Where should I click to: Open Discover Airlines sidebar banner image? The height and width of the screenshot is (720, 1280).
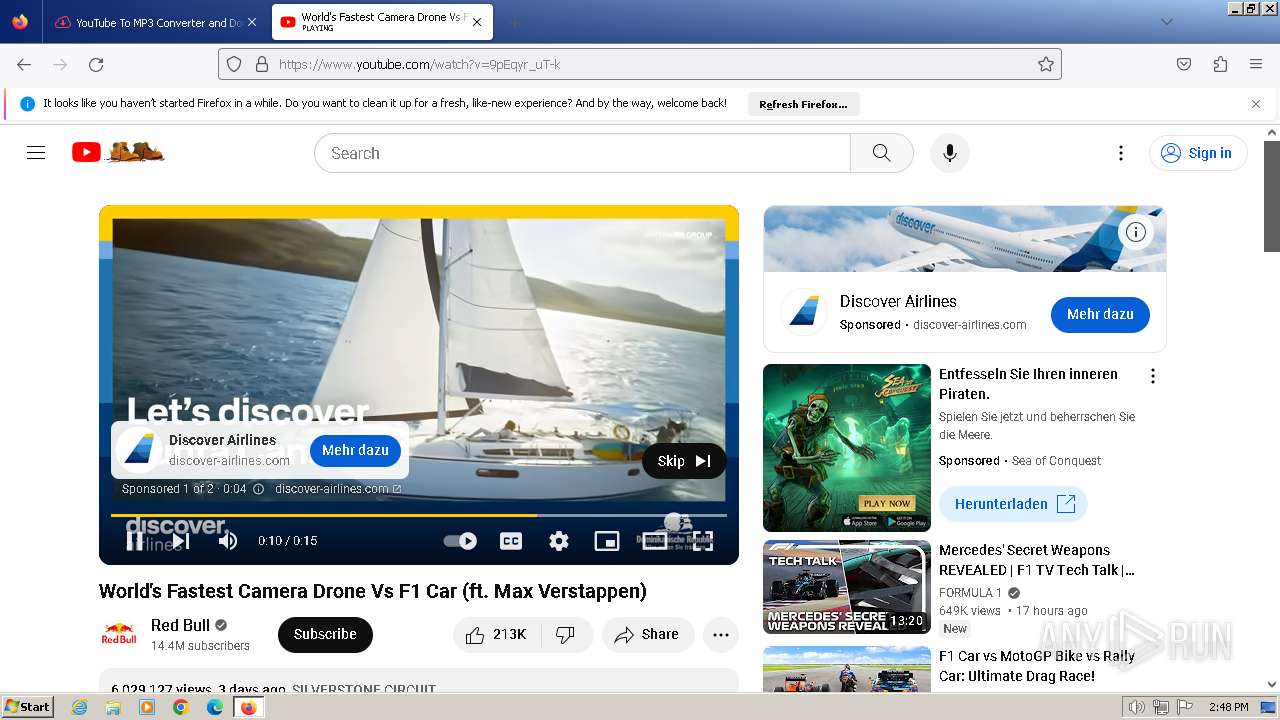pyautogui.click(x=965, y=239)
